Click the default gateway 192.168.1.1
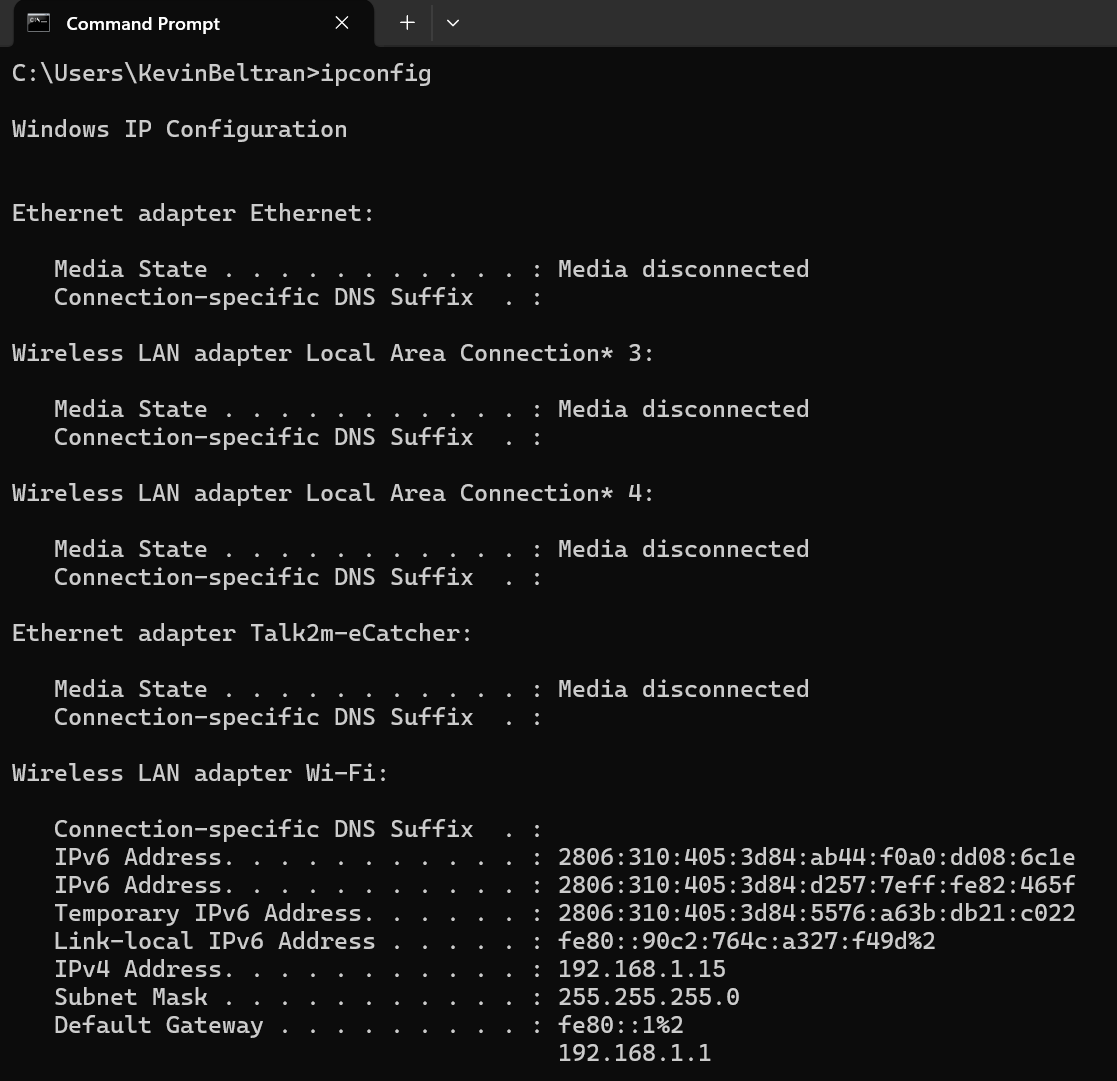Image resolution: width=1117 pixels, height=1081 pixels. point(634,1053)
